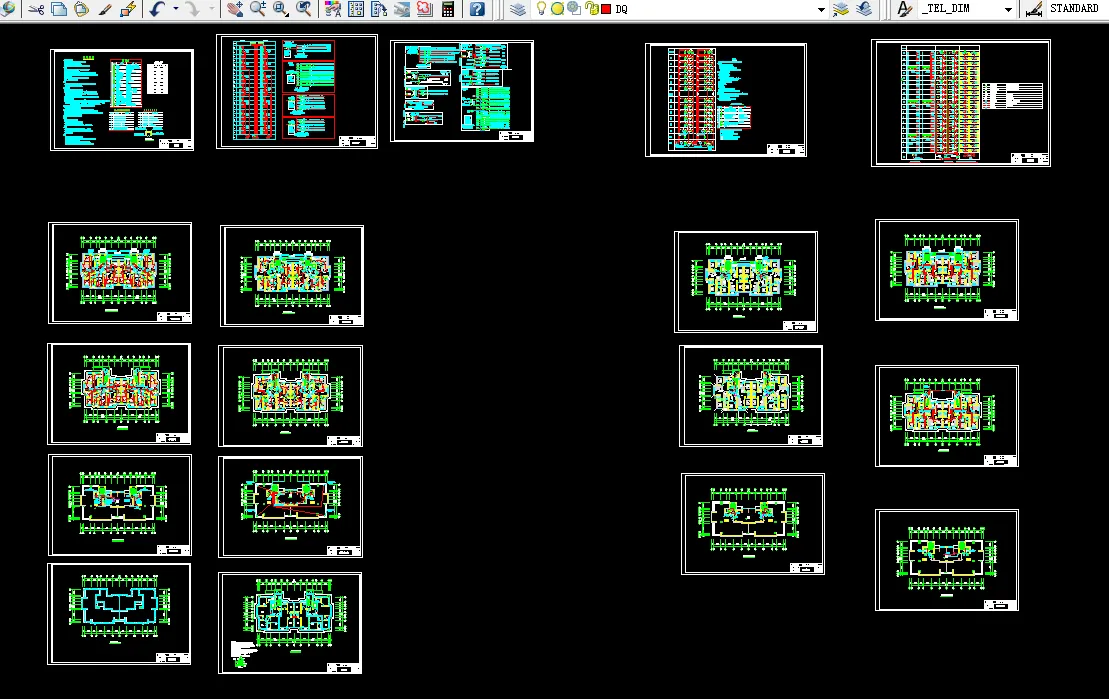This screenshot has width=1109, height=699.
Task: Open the layer list dropdown showing DQ
Action: [821, 9]
